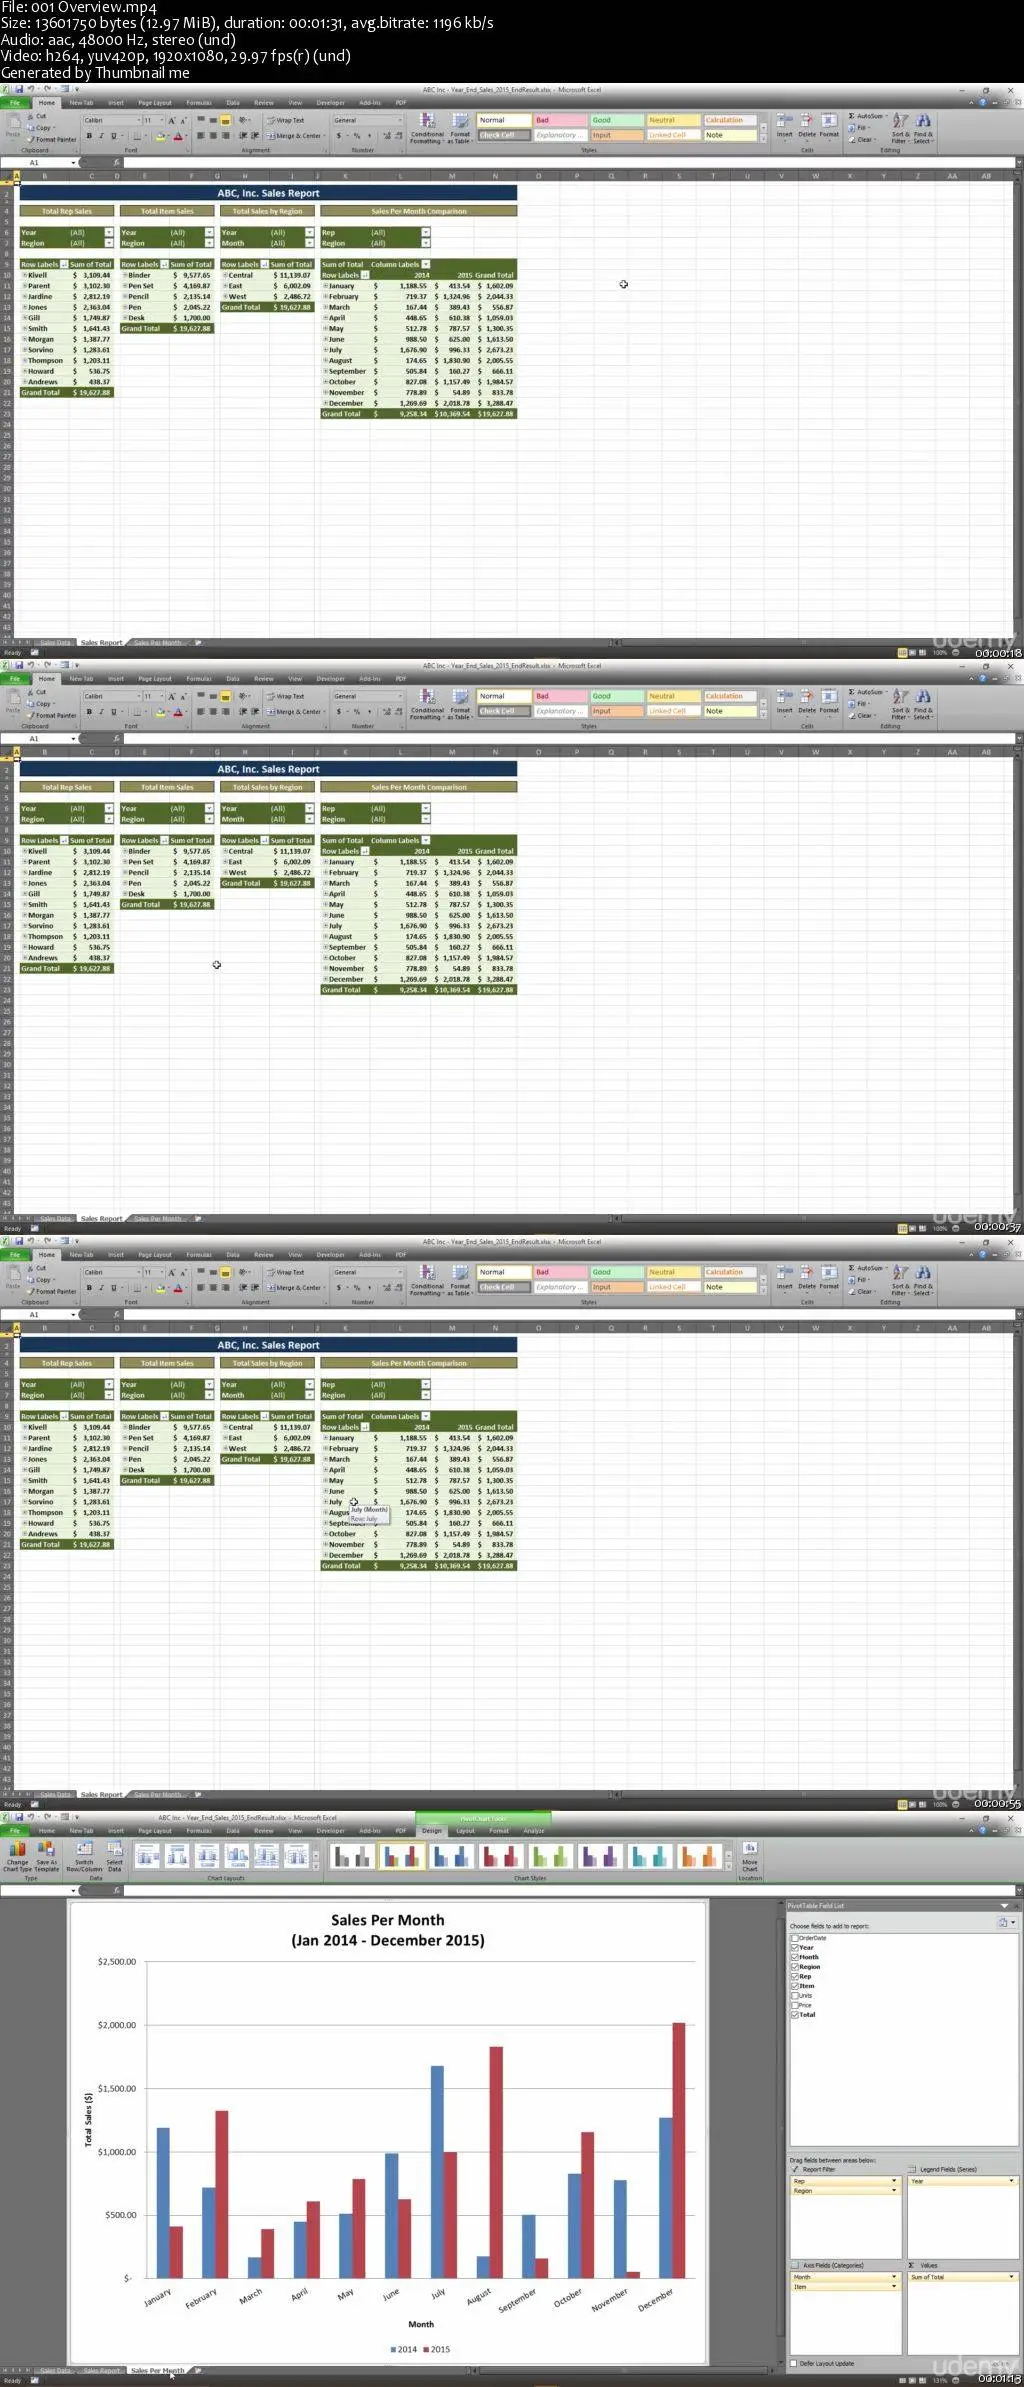Tick the Price field checkbox

[x=795, y=2005]
